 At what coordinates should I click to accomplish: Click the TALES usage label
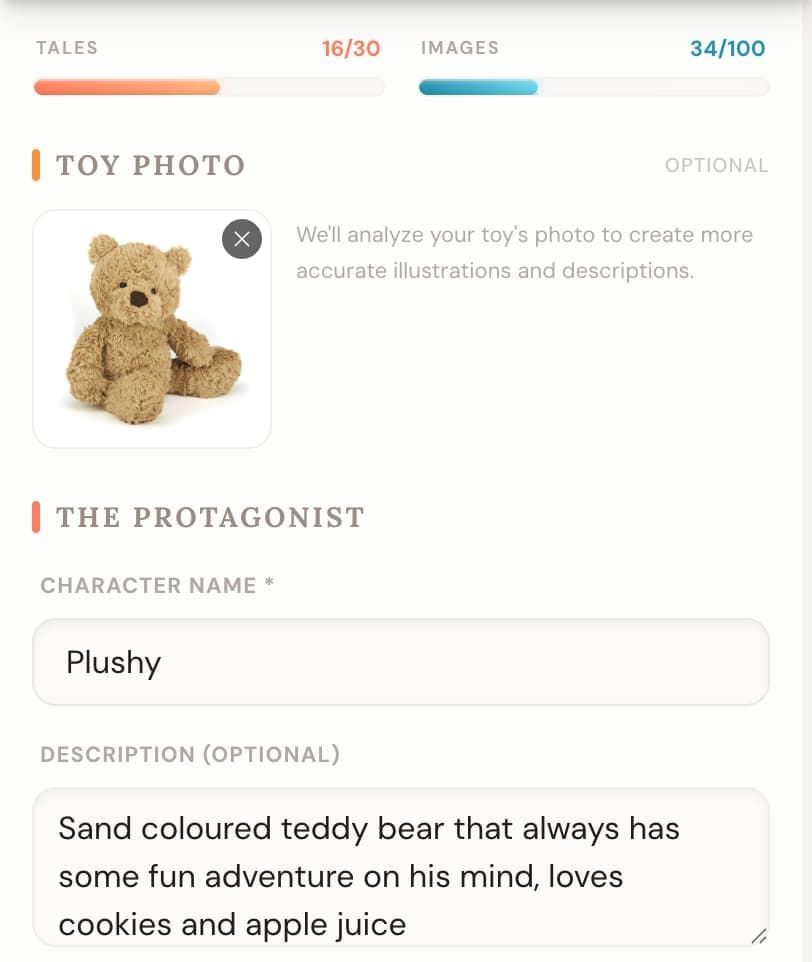coord(67,48)
